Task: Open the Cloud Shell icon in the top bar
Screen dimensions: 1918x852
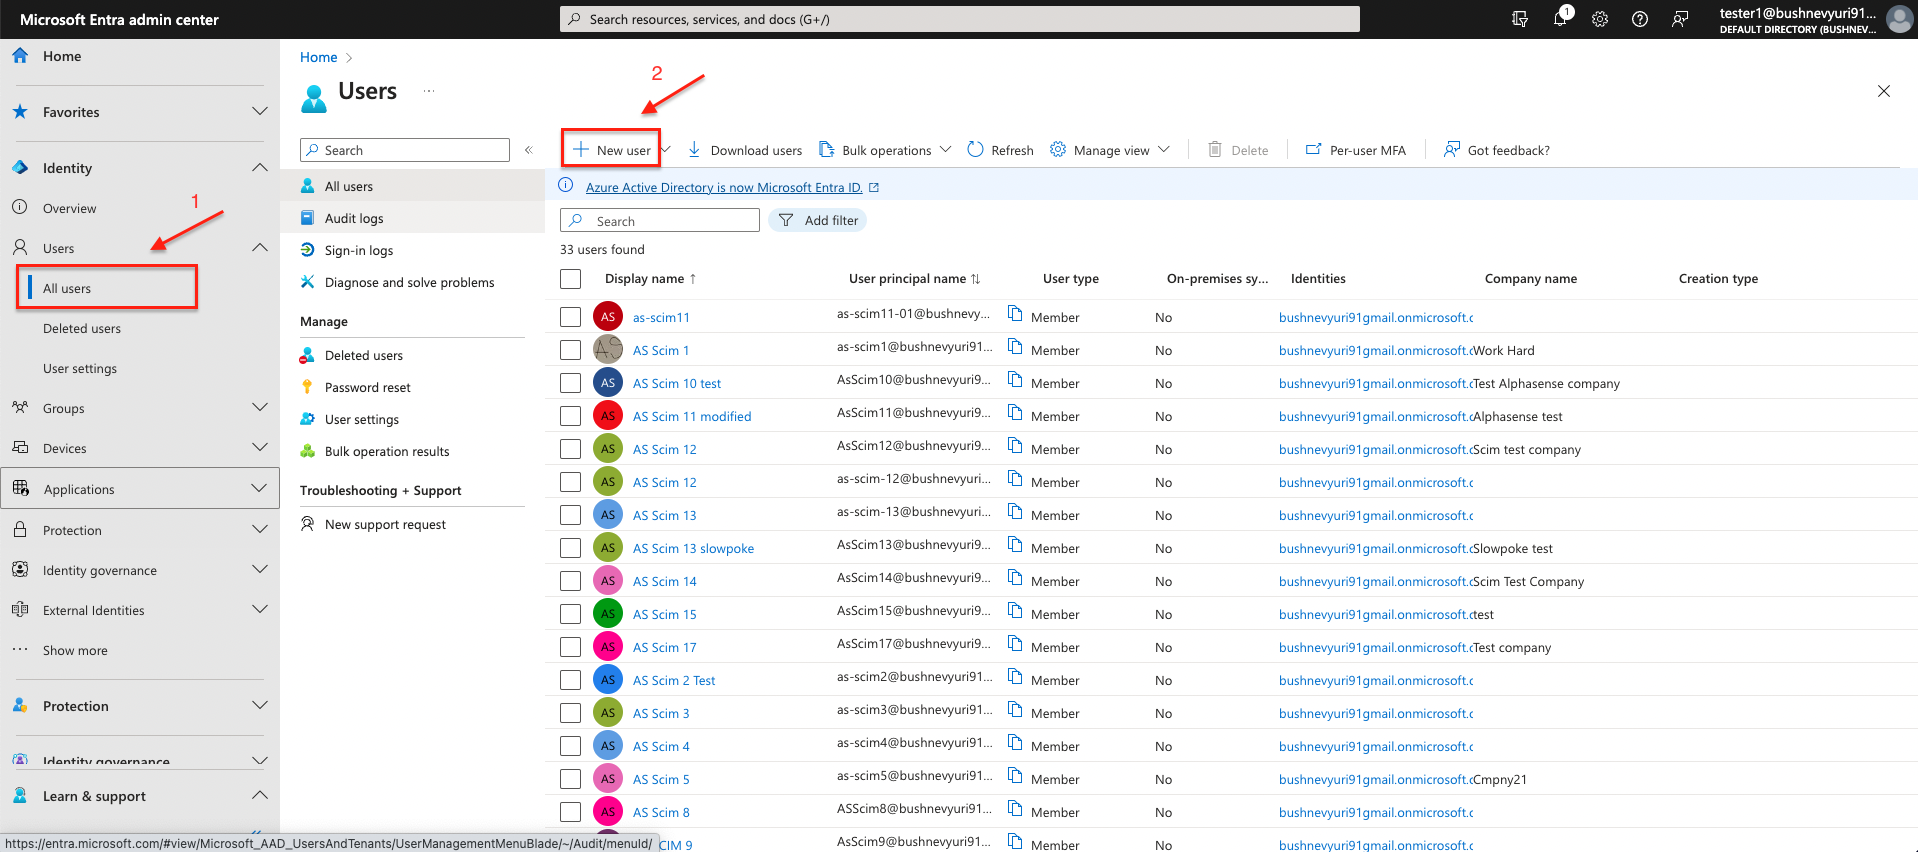Action: (1520, 19)
